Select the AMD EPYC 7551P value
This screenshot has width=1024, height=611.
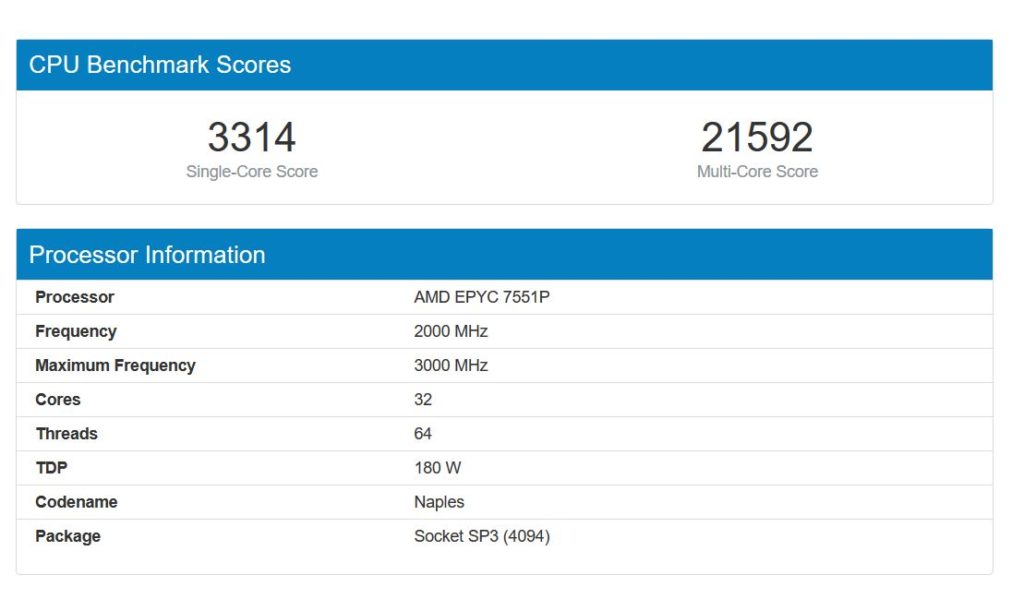[x=482, y=297]
